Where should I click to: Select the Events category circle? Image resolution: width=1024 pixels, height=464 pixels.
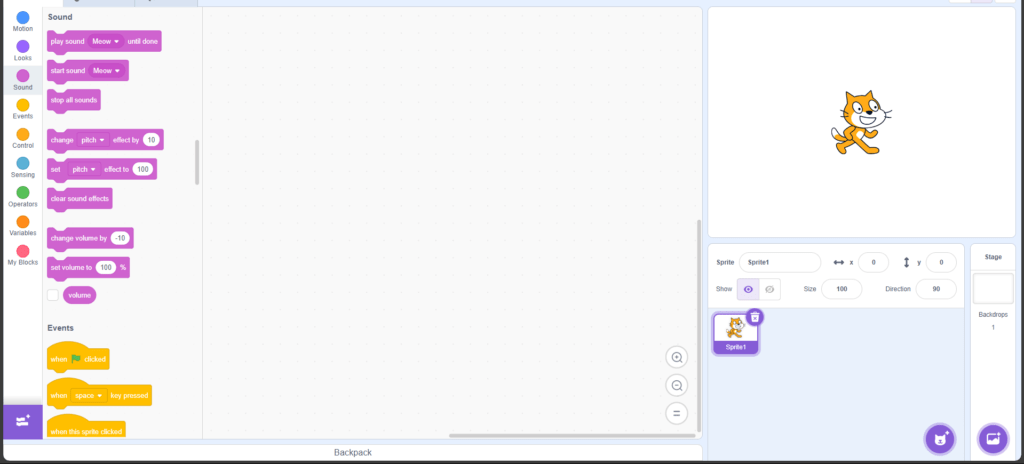[x=23, y=105]
